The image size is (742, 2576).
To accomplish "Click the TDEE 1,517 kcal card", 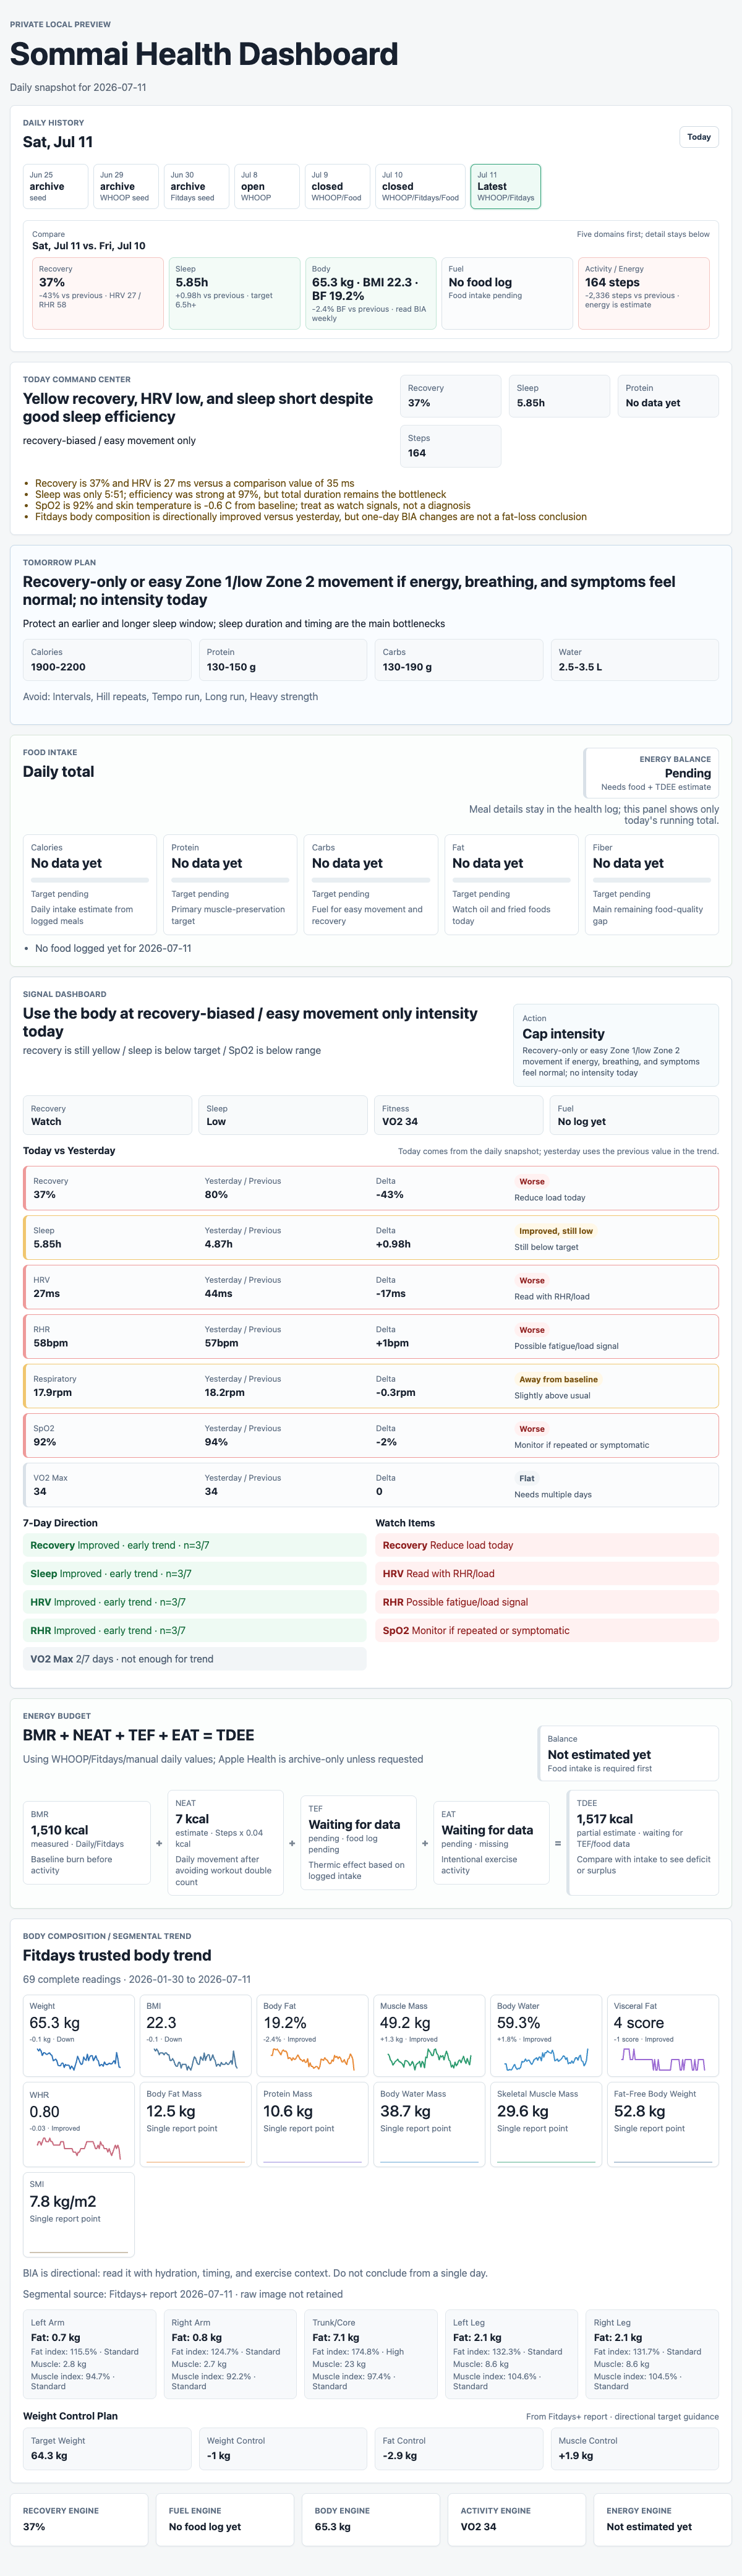I will [644, 1843].
